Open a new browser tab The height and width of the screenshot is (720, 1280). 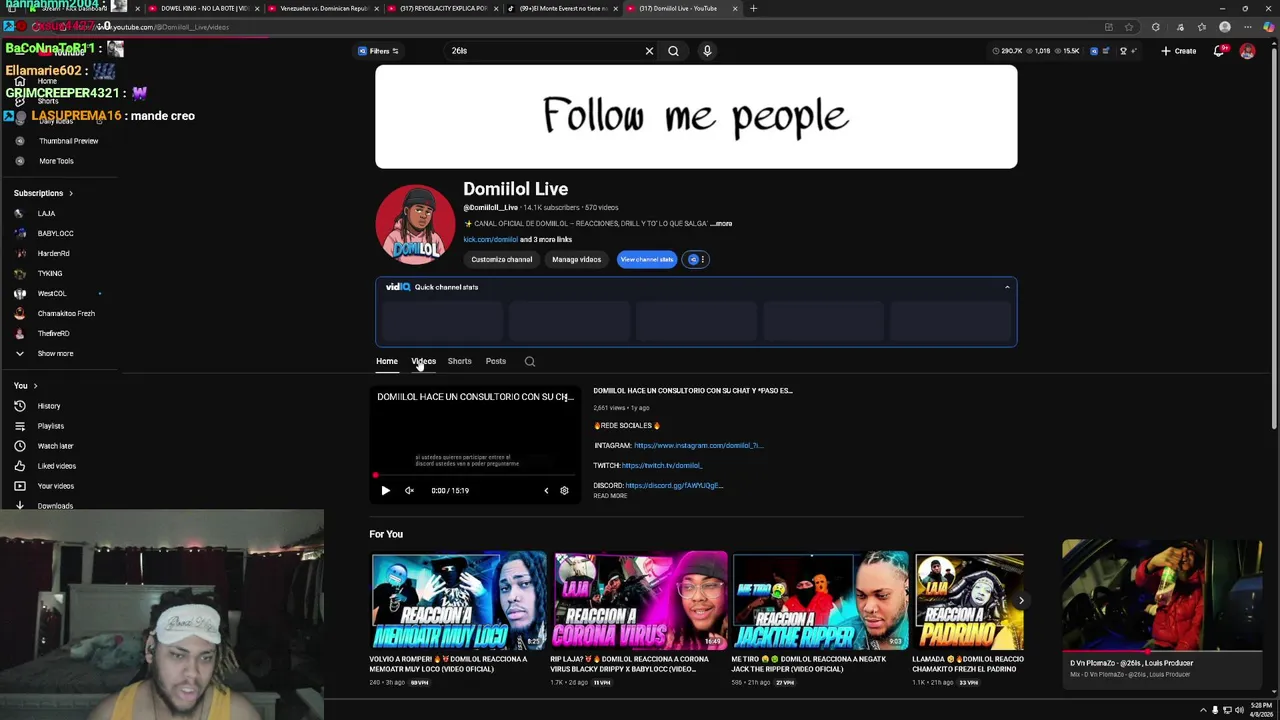tap(753, 8)
